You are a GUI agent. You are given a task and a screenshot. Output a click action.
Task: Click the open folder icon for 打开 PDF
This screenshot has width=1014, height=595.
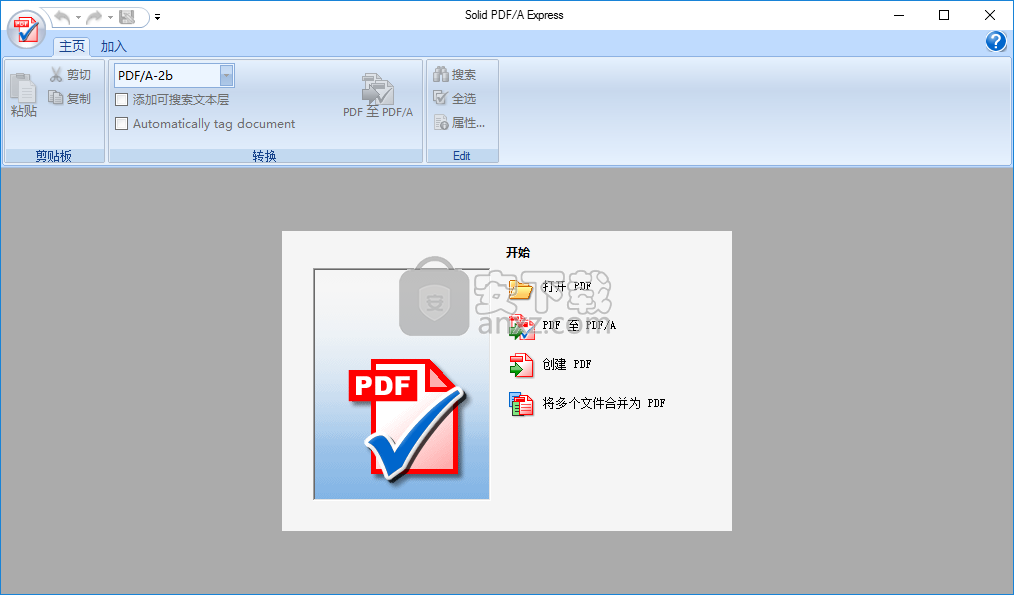point(521,288)
